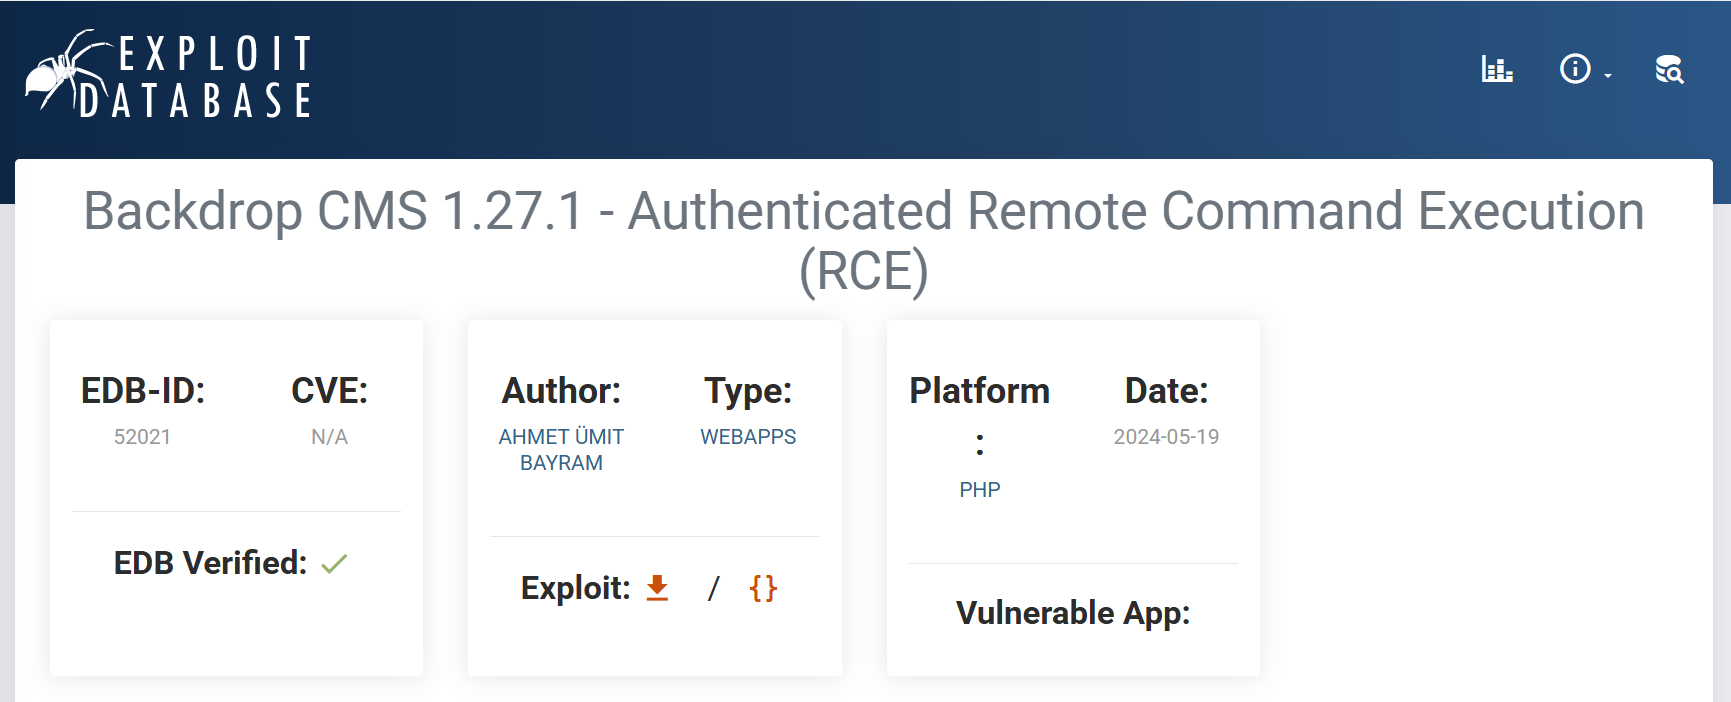Click the Date heading

pyautogui.click(x=1166, y=391)
